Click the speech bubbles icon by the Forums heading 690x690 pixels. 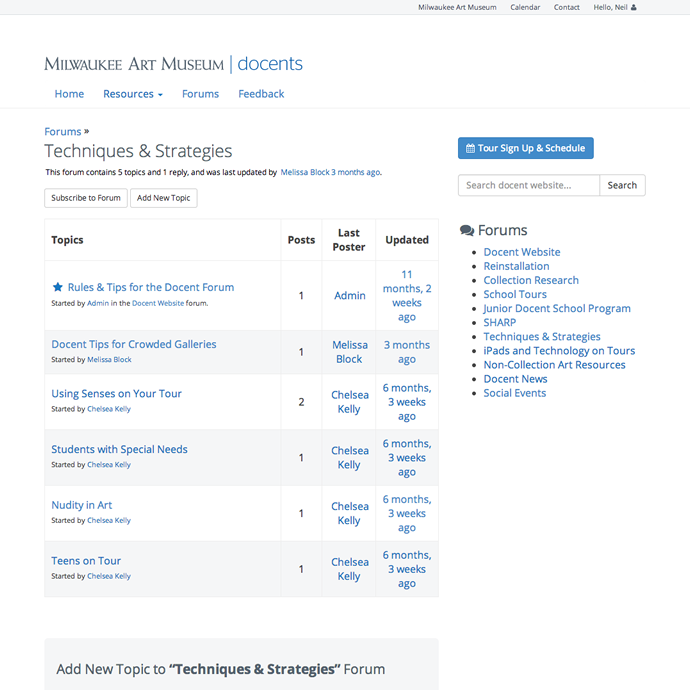467,230
